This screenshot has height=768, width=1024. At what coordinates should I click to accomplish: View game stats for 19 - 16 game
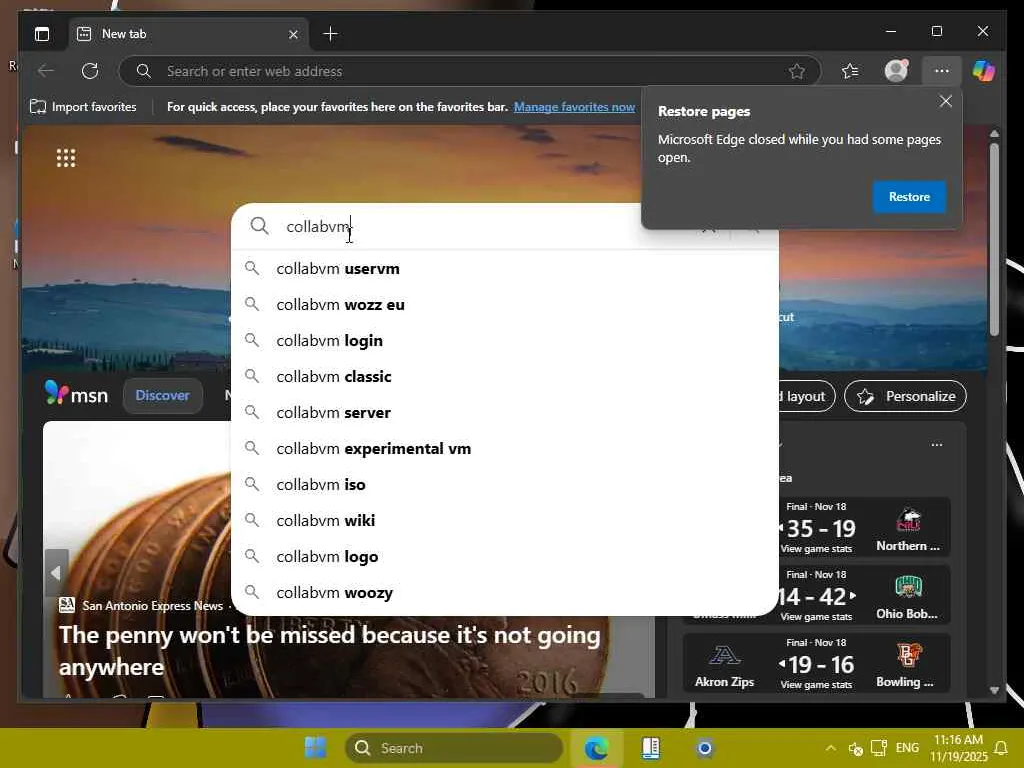816,684
